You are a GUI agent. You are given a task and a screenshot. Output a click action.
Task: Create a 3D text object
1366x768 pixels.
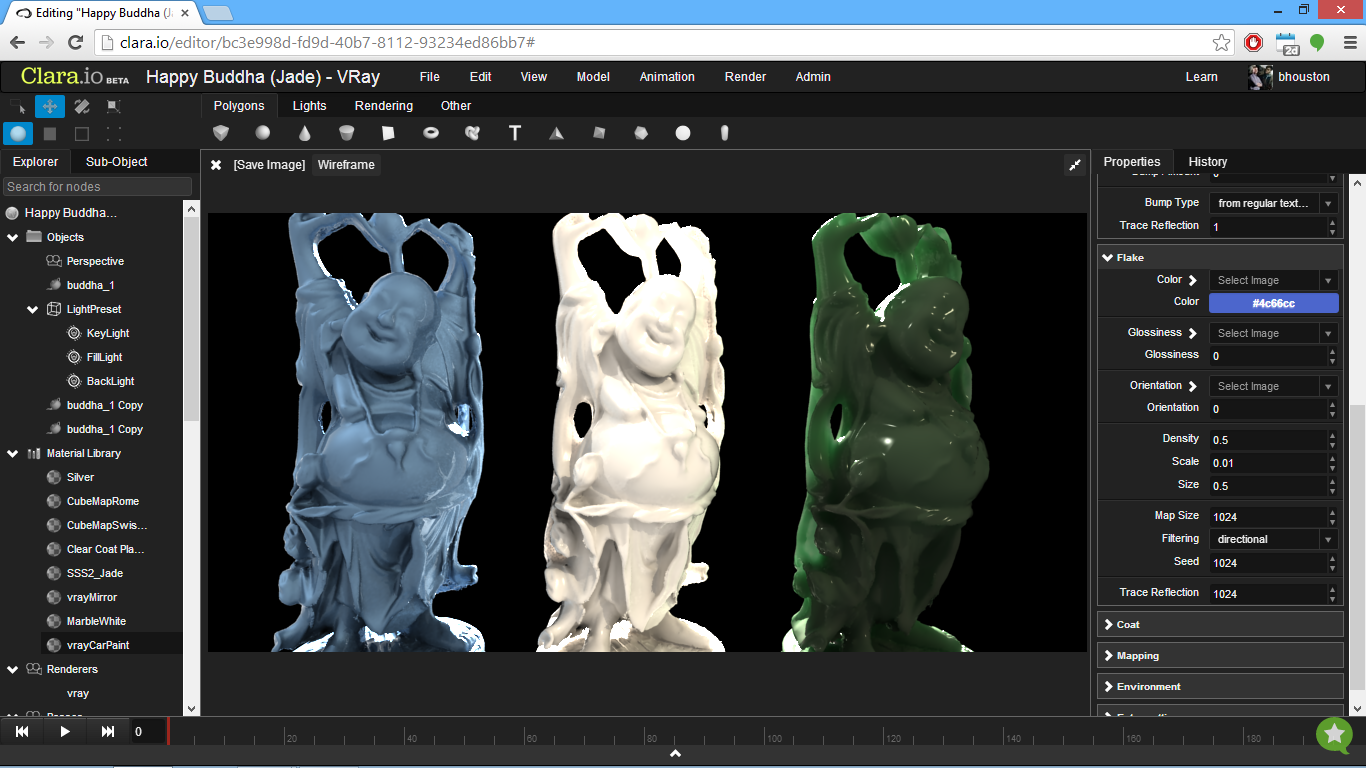(x=515, y=133)
